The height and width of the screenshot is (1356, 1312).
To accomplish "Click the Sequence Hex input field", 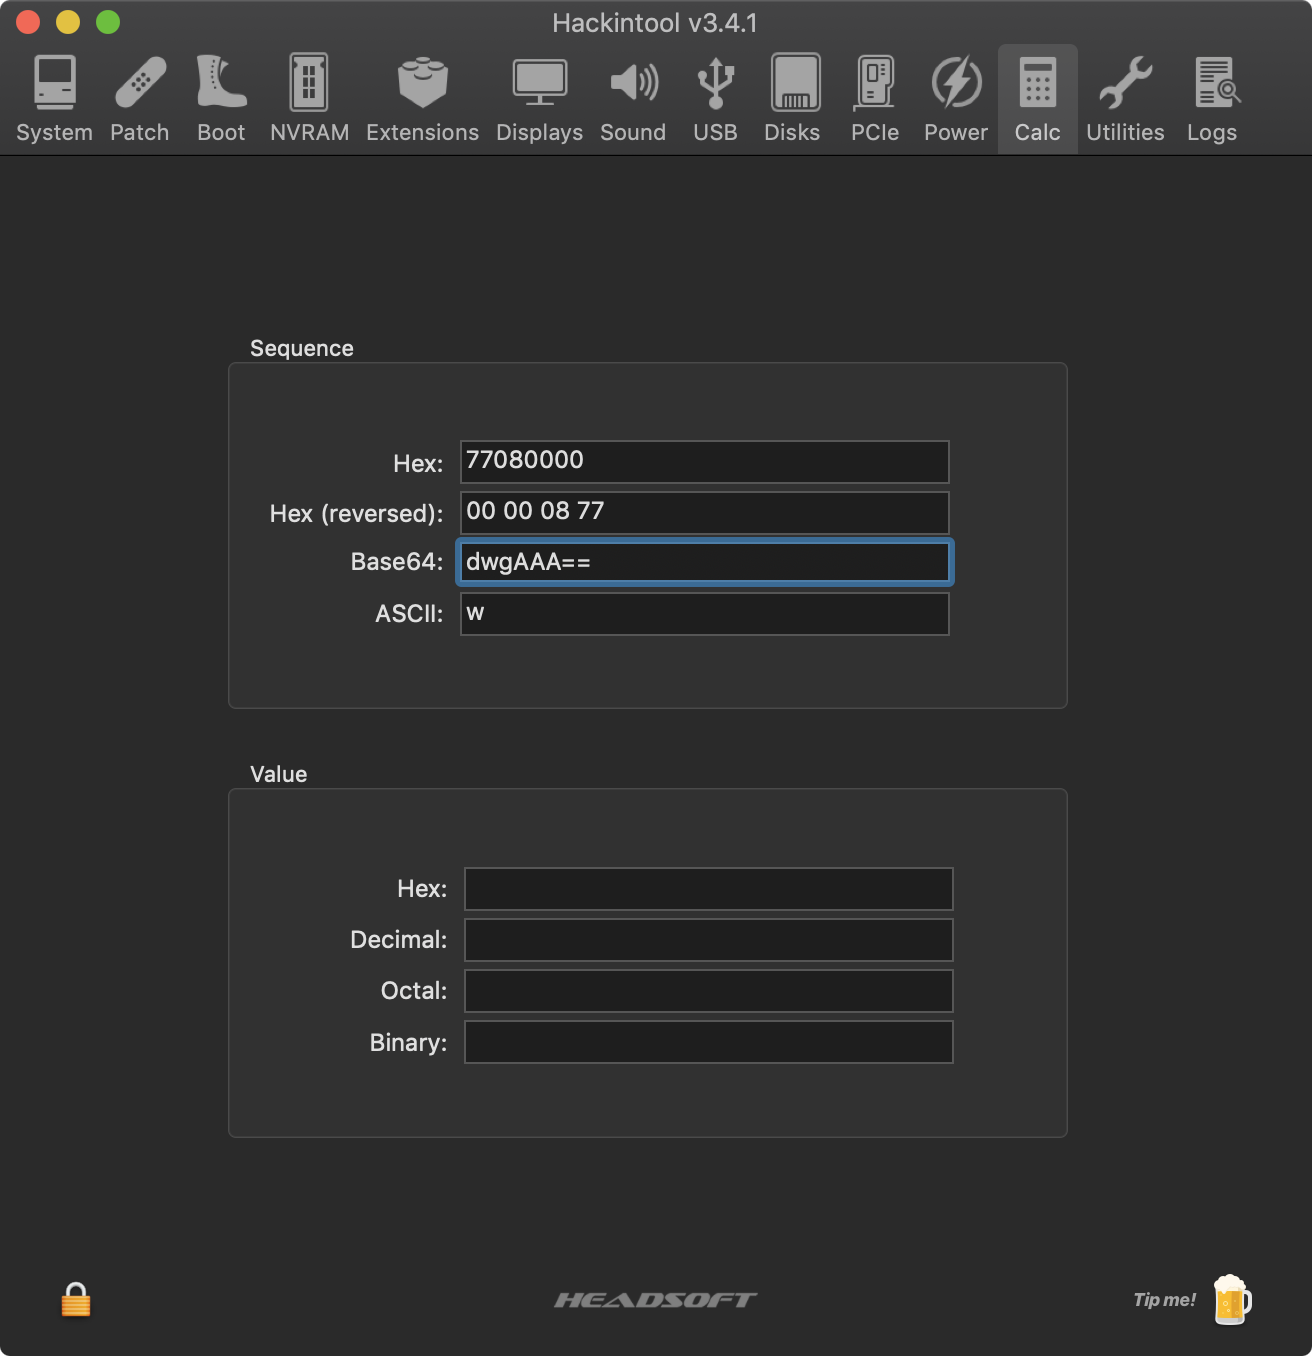I will pyautogui.click(x=704, y=462).
